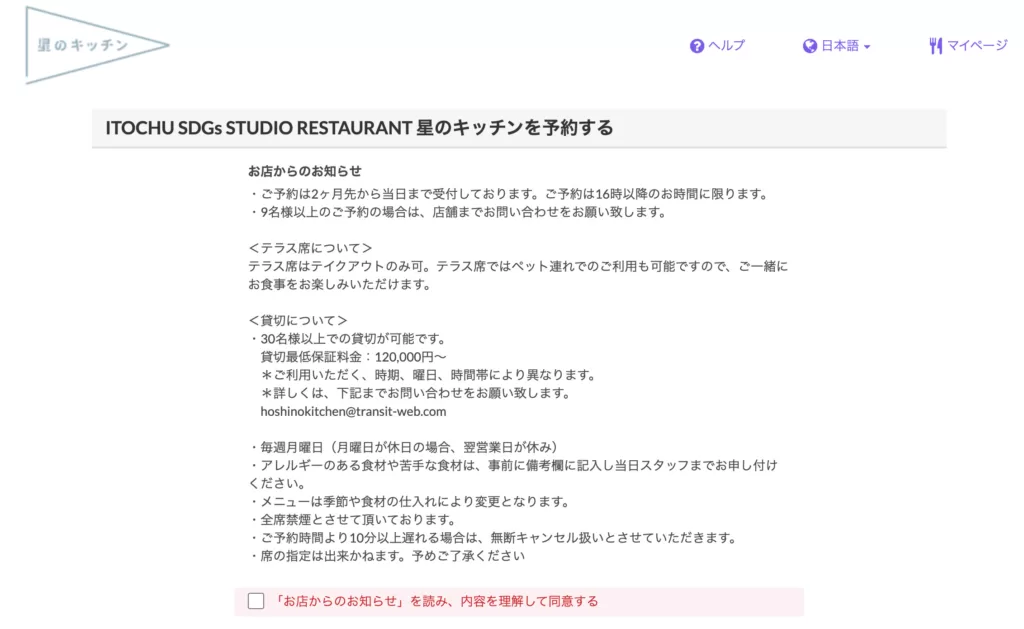Click the globe language icon
Image resolution: width=1024 pixels, height=629 pixels.
pyautogui.click(x=810, y=46)
